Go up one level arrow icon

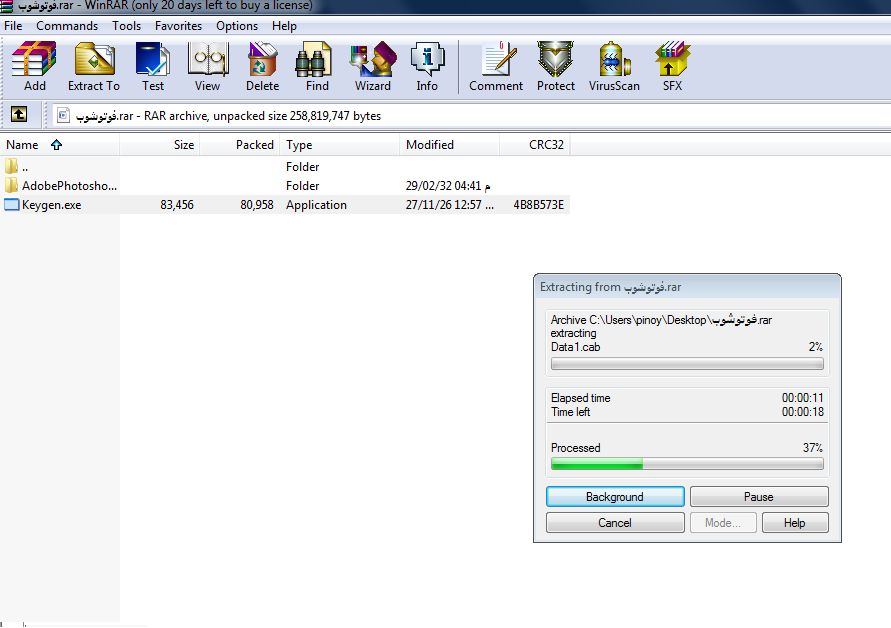click(19, 115)
